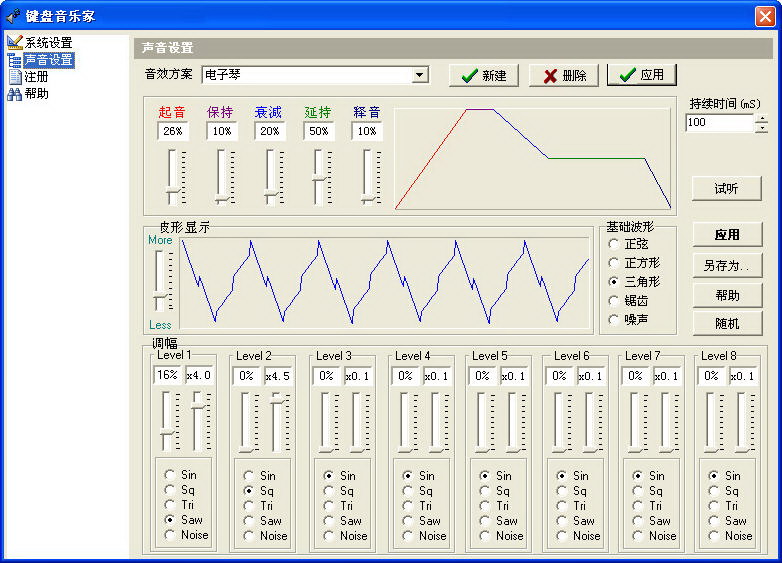The width and height of the screenshot is (782, 563).
Task: Decrease 持续时间 with down spinner
Action: click(762, 128)
